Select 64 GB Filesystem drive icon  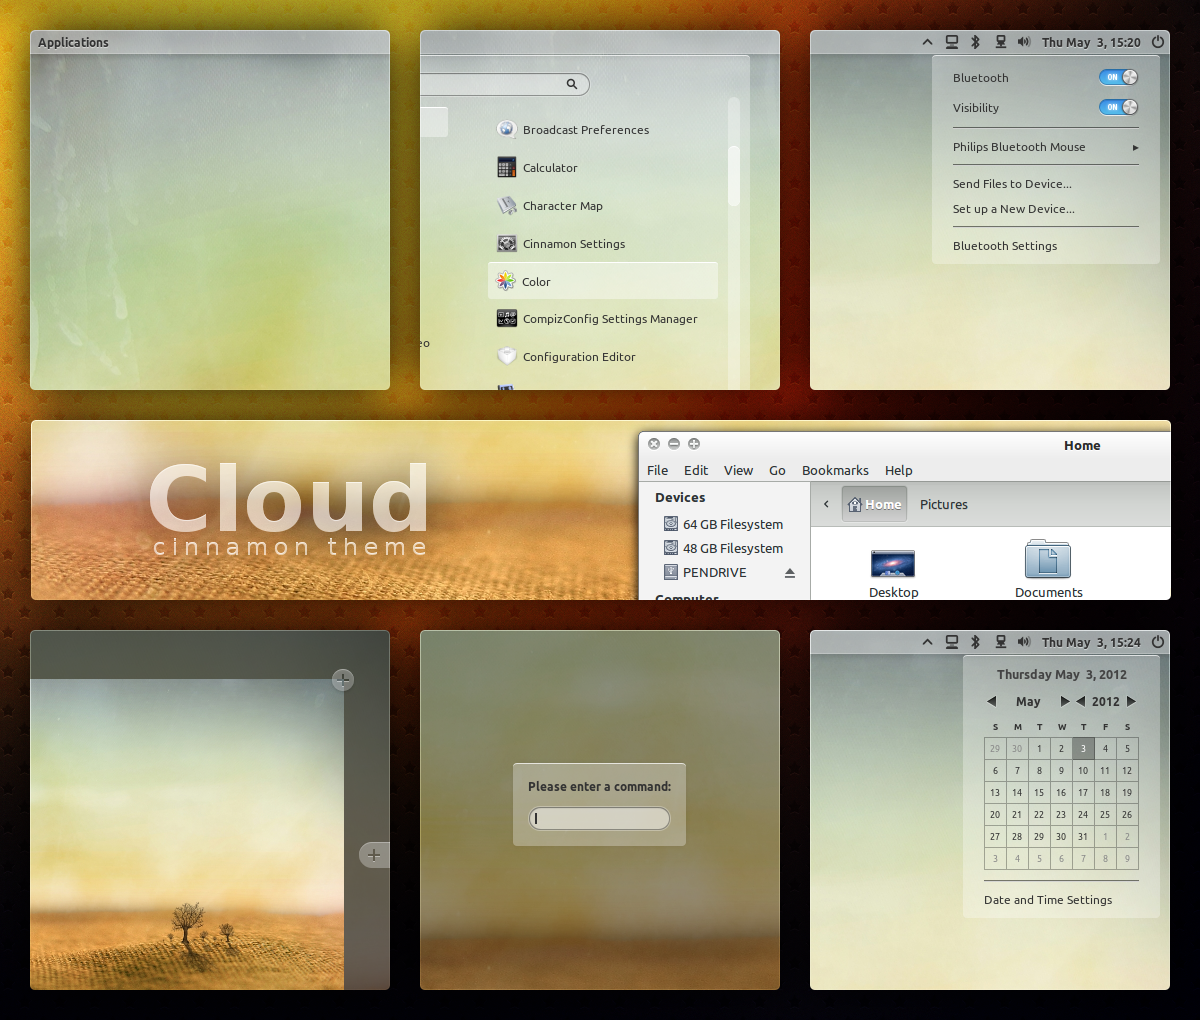pyautogui.click(x=671, y=524)
